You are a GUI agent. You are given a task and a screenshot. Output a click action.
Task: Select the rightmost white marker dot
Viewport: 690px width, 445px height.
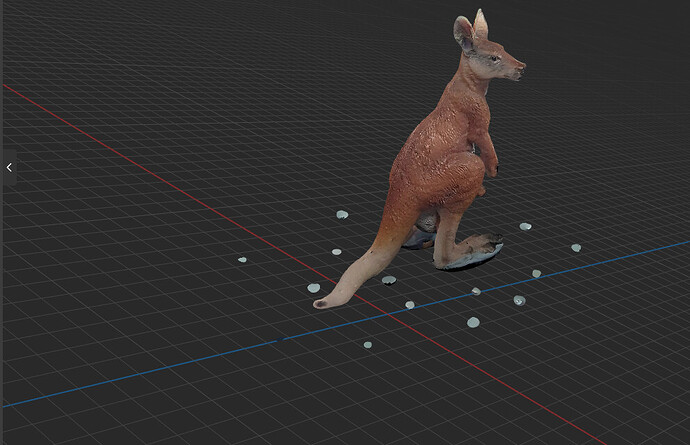(576, 248)
